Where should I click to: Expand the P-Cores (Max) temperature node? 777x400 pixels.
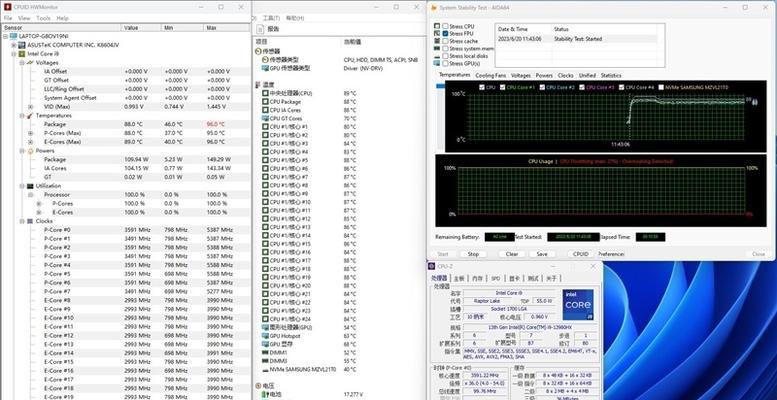pos(30,133)
